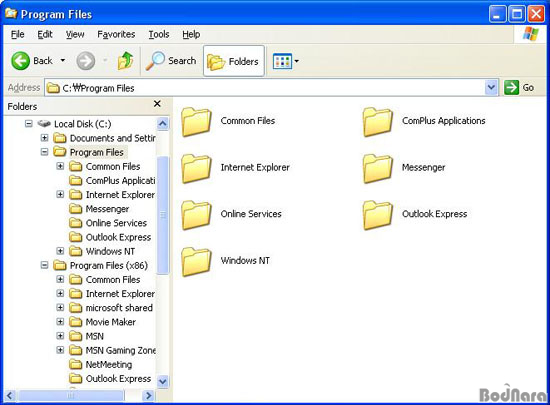The height and width of the screenshot is (405, 550).
Task: Select Online Services folder icon in main pane
Action: click(x=196, y=215)
